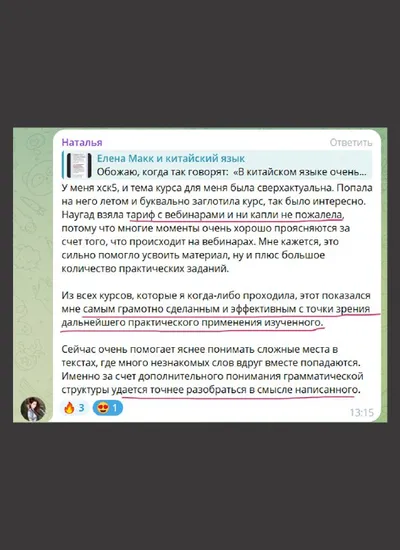Open quoted channel Елена Макк и китайский язык
The height and width of the screenshot is (550, 400).
click(x=171, y=159)
